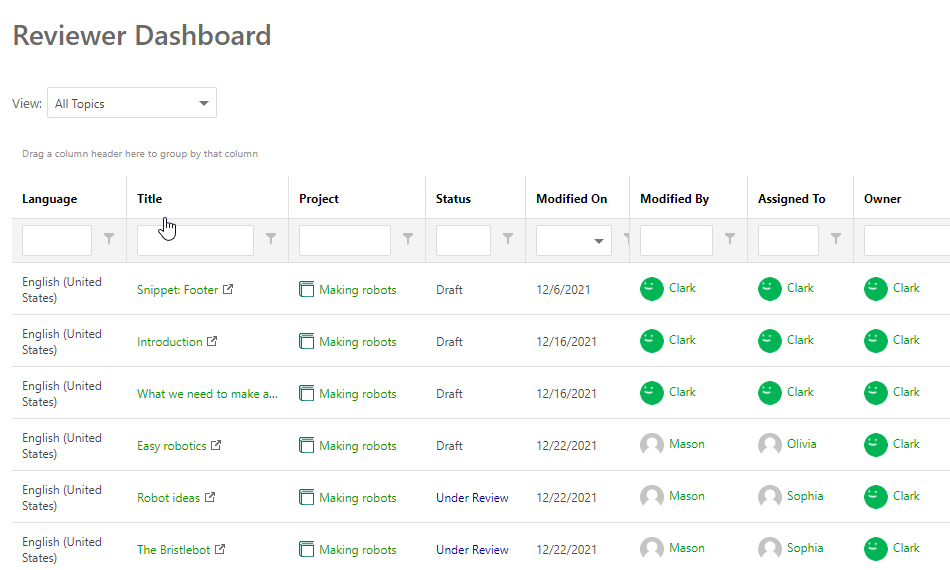Click filter icon for Modified By column
The image size is (950, 570).
[730, 239]
